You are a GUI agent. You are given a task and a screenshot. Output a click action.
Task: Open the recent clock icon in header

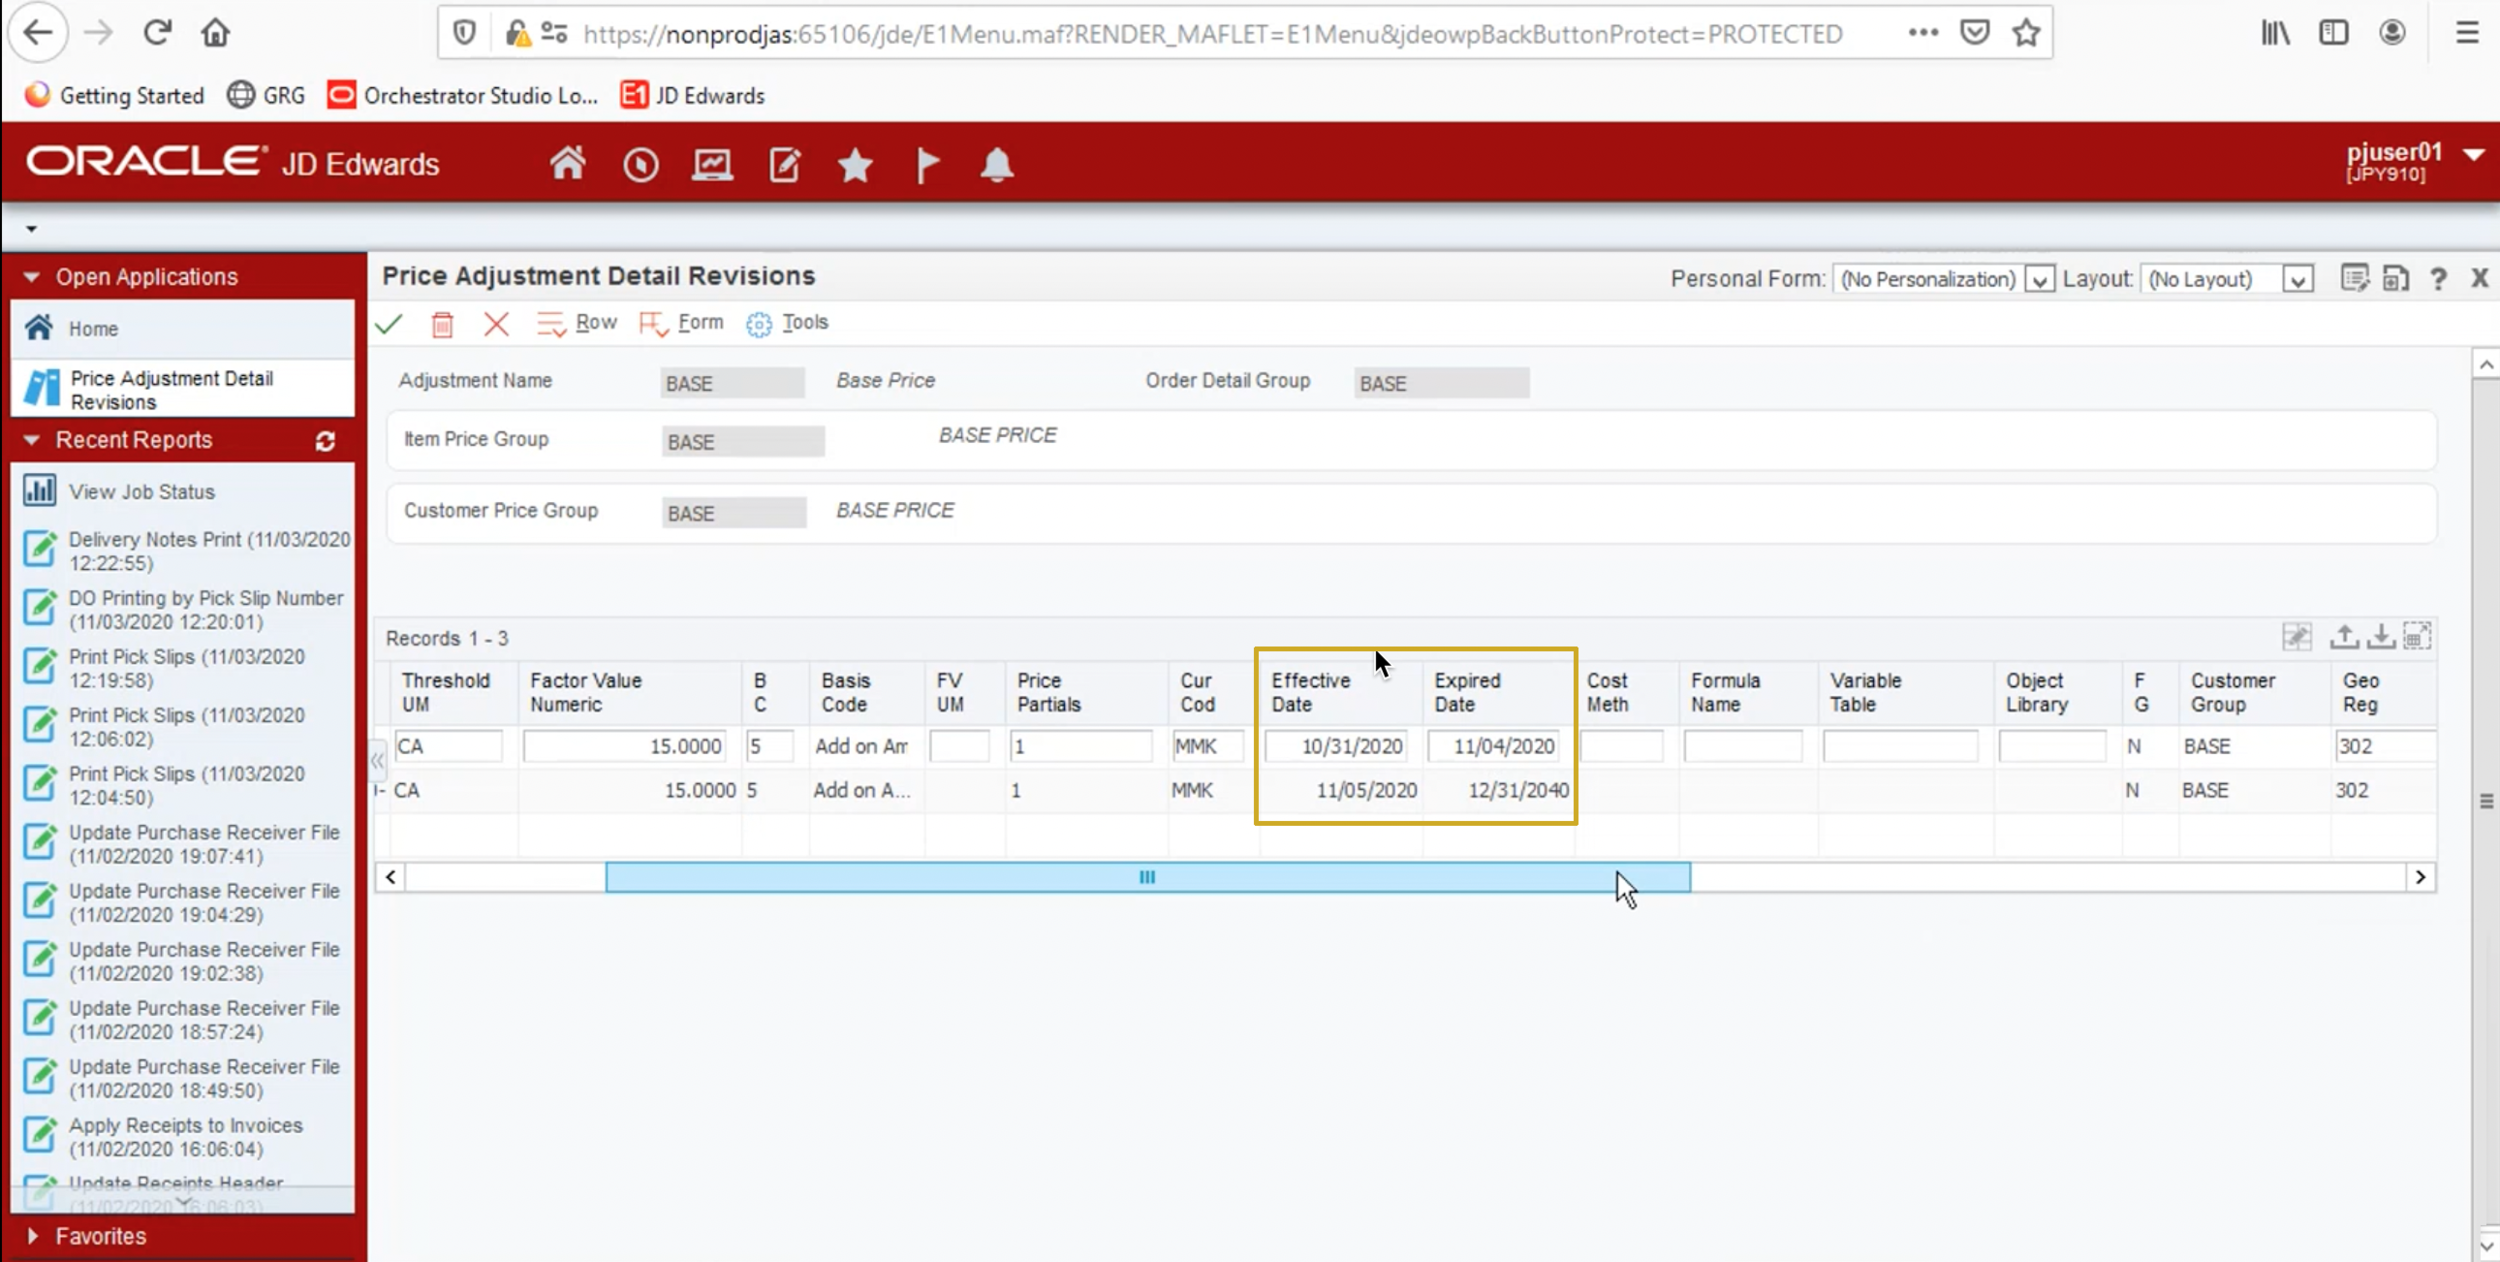[x=640, y=164]
